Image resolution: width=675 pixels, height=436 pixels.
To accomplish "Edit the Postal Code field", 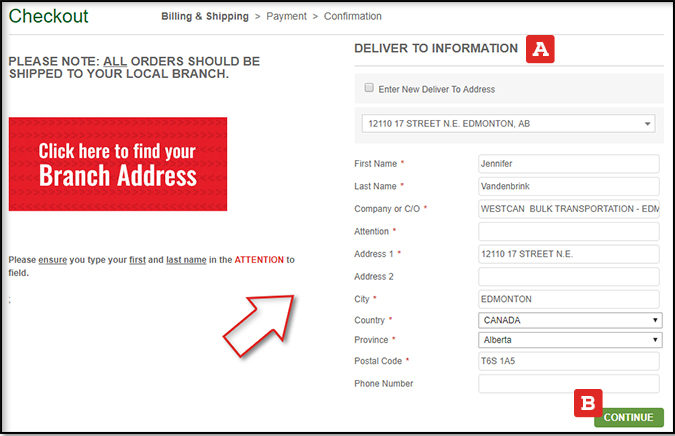I will click(x=569, y=361).
